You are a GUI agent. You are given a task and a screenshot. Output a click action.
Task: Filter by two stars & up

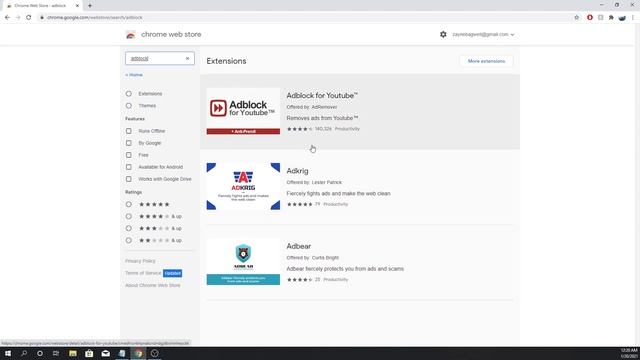129,240
